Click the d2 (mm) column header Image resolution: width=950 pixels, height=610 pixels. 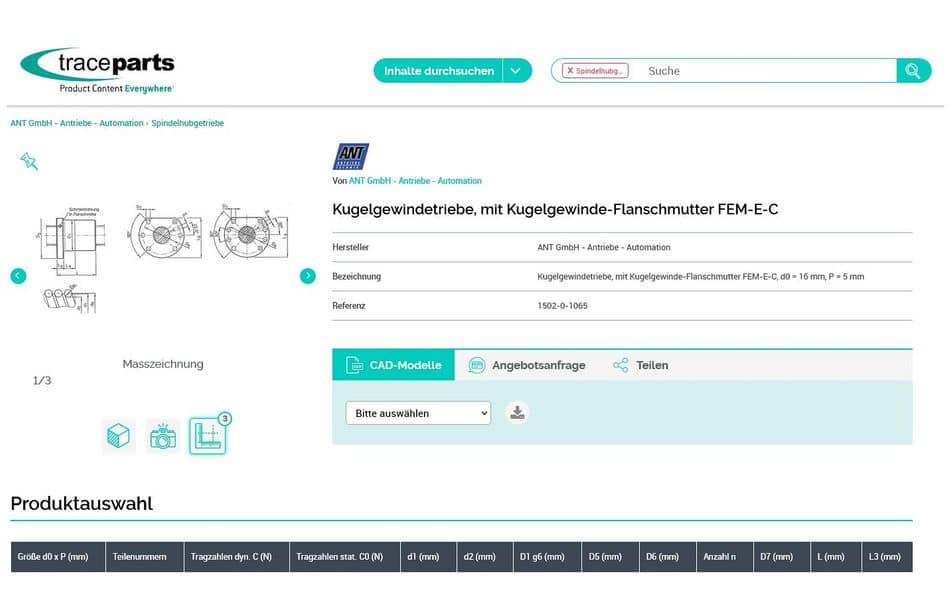[x=485, y=557]
